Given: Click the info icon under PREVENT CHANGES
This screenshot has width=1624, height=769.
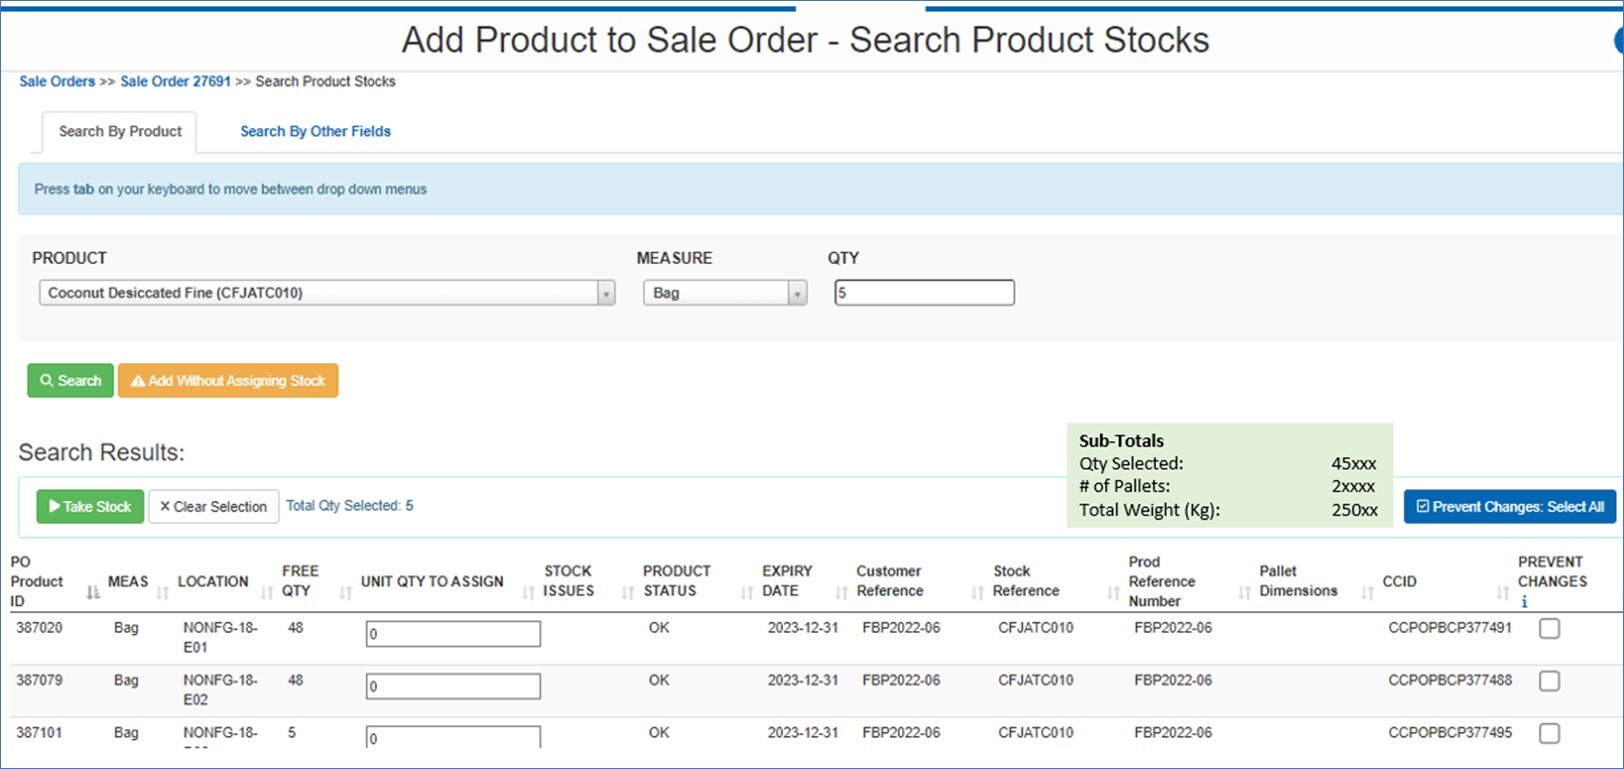Looking at the screenshot, I should click(x=1524, y=602).
